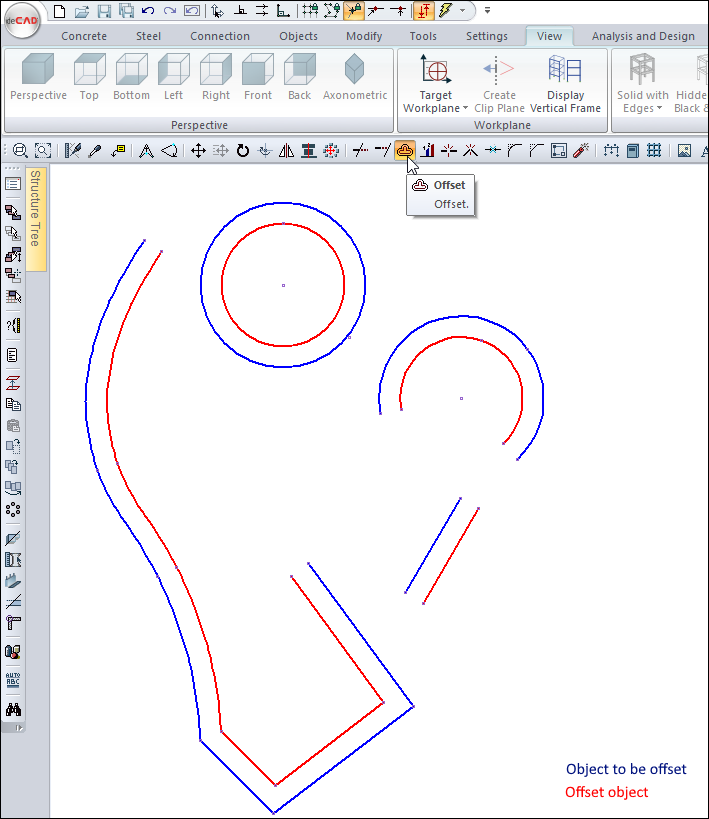Click the Rotate tool icon
Viewport: 709px width, 819px height.
[x=243, y=150]
